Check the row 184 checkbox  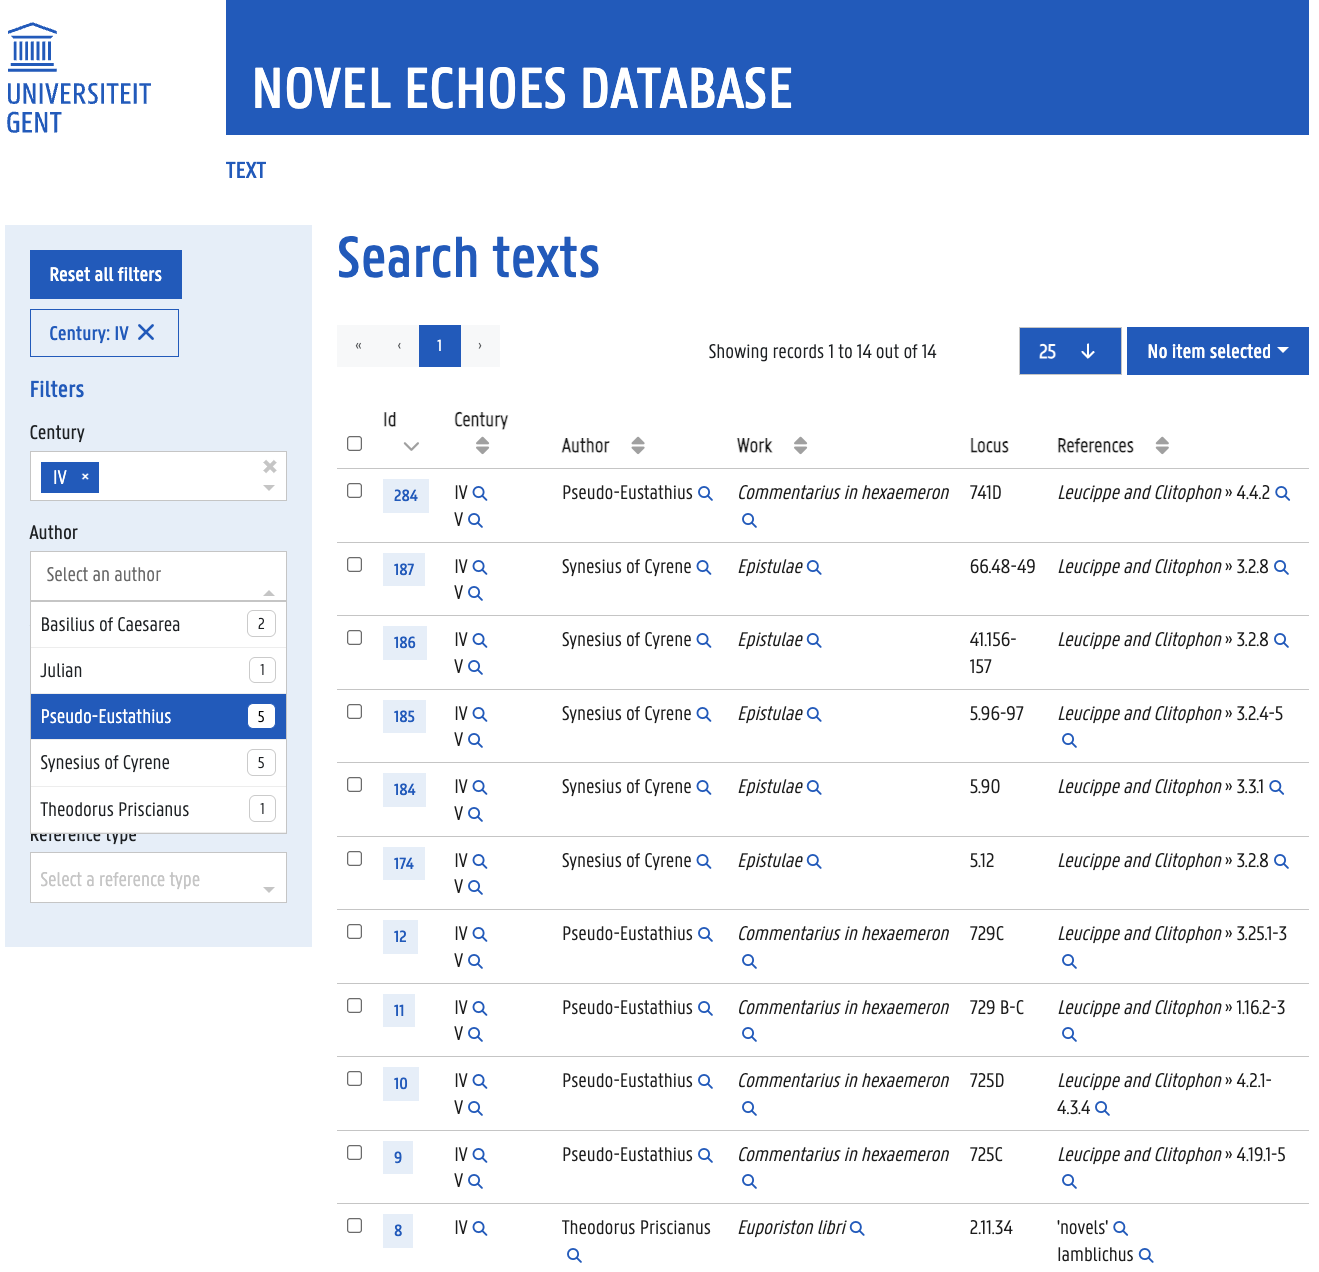pos(354,784)
